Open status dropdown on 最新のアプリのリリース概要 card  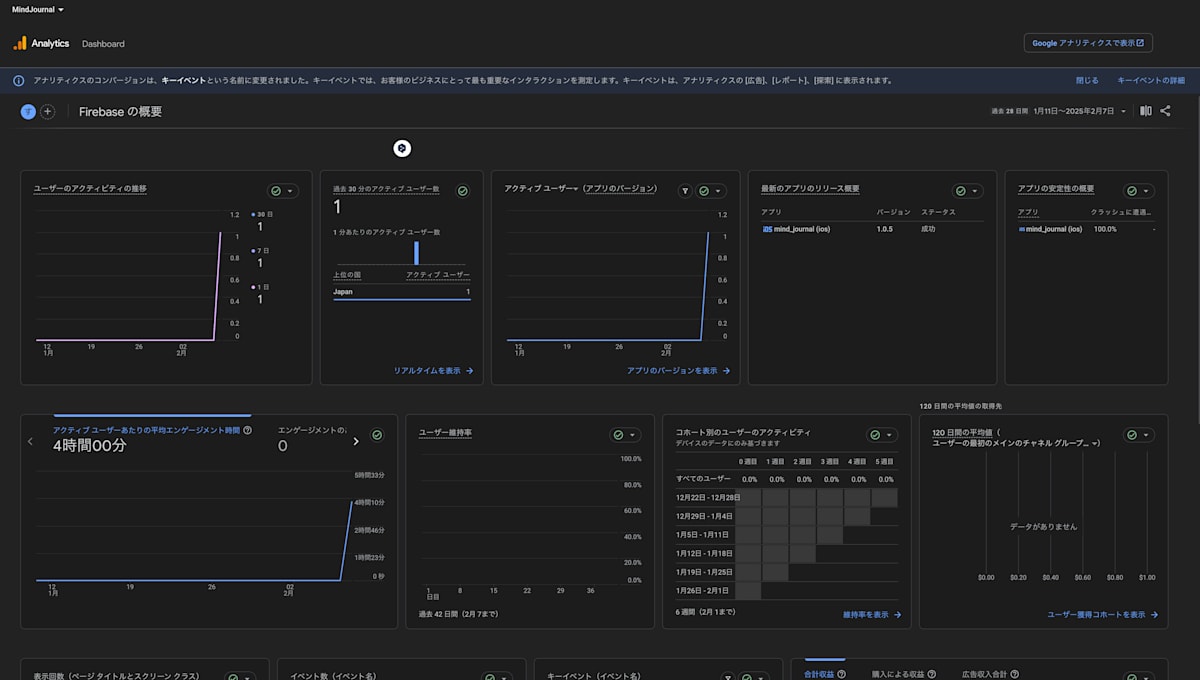coord(968,191)
